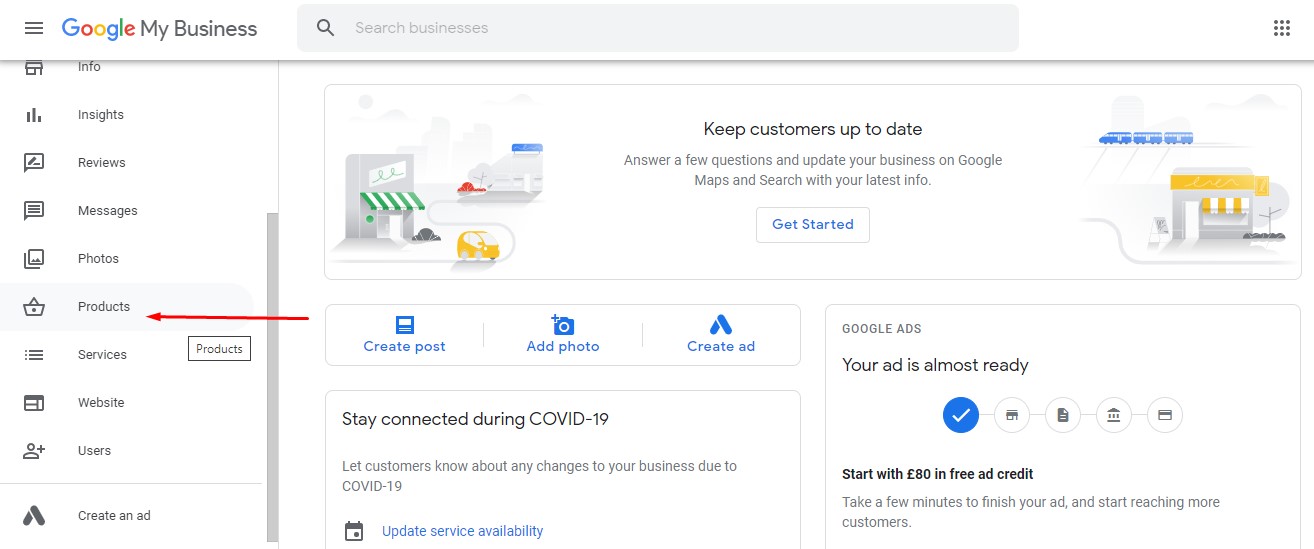
Task: Click Create ad shortcut
Action: [x=721, y=335]
